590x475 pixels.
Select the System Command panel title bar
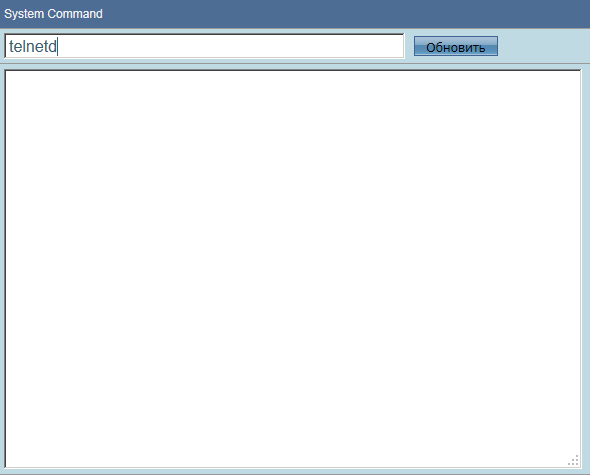coord(295,14)
